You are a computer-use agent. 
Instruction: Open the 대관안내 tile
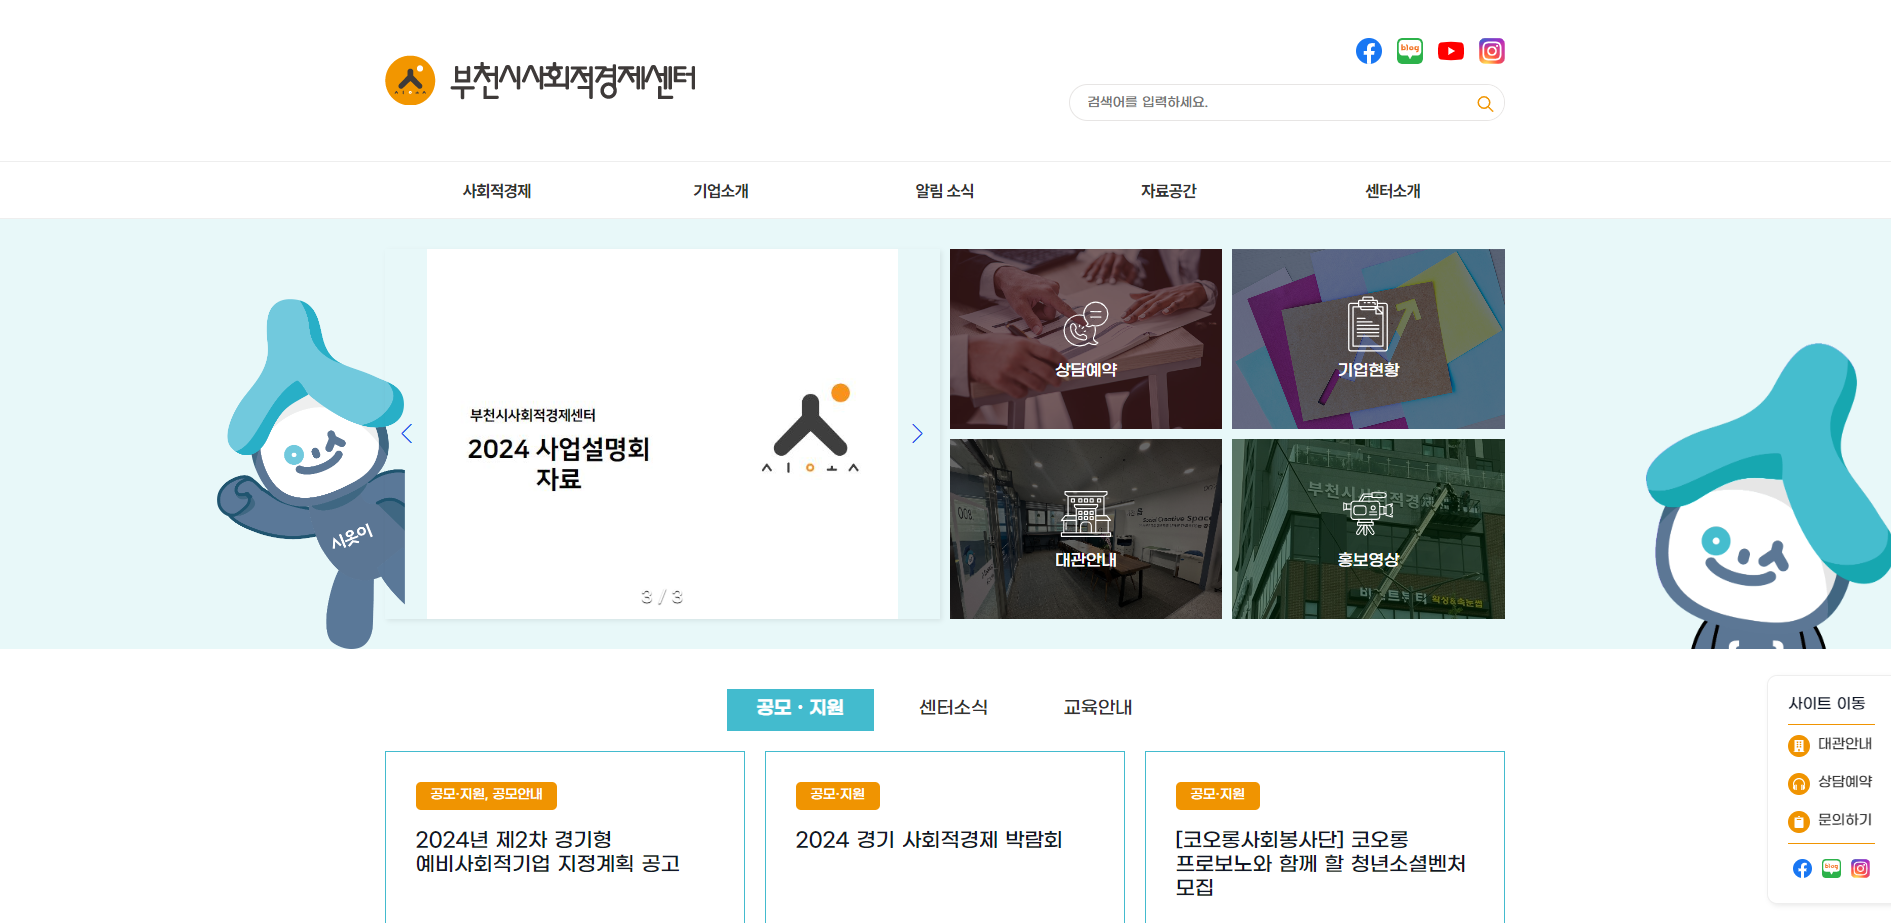[x=1086, y=529]
